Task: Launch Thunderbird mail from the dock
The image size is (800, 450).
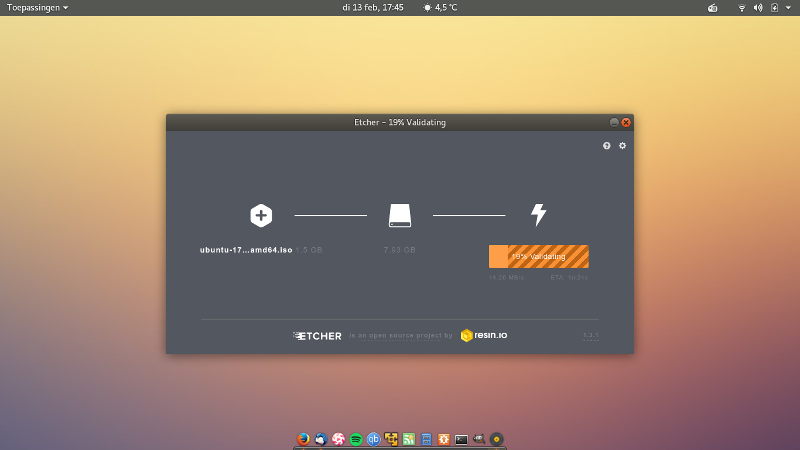Action: [321, 439]
